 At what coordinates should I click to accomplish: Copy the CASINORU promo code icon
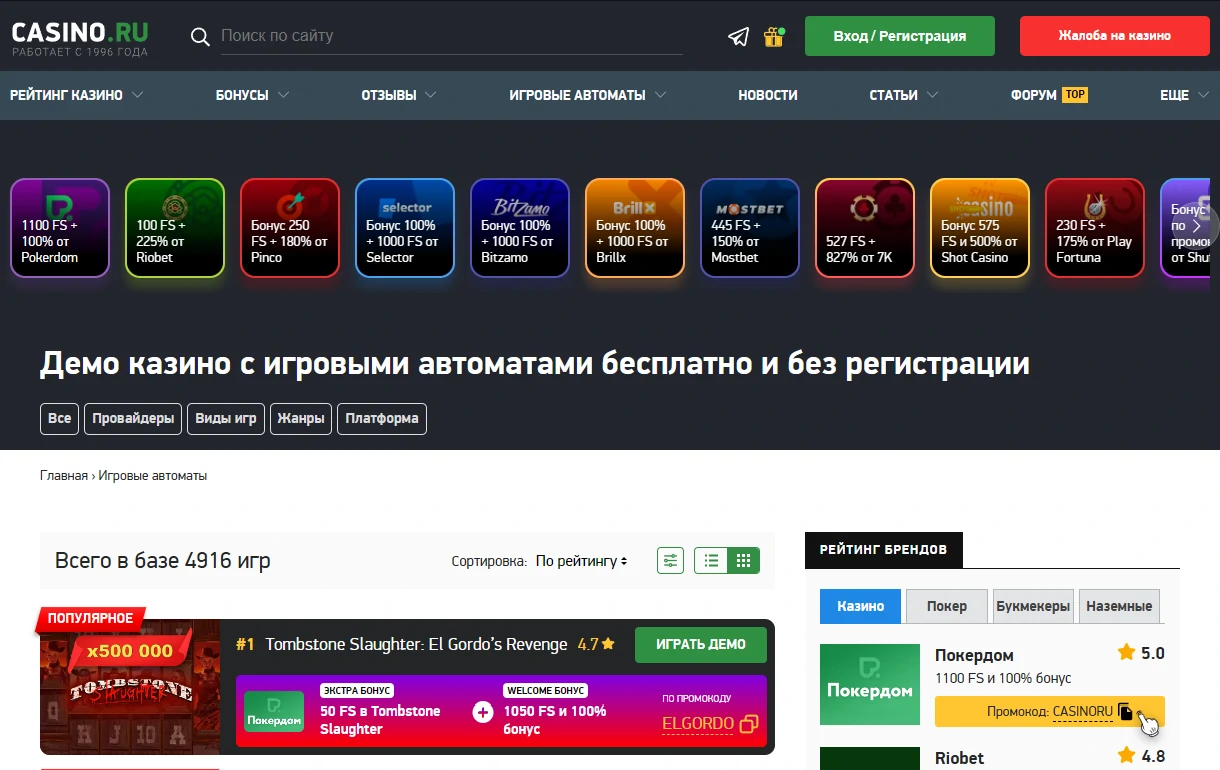pyautogui.click(x=1125, y=712)
